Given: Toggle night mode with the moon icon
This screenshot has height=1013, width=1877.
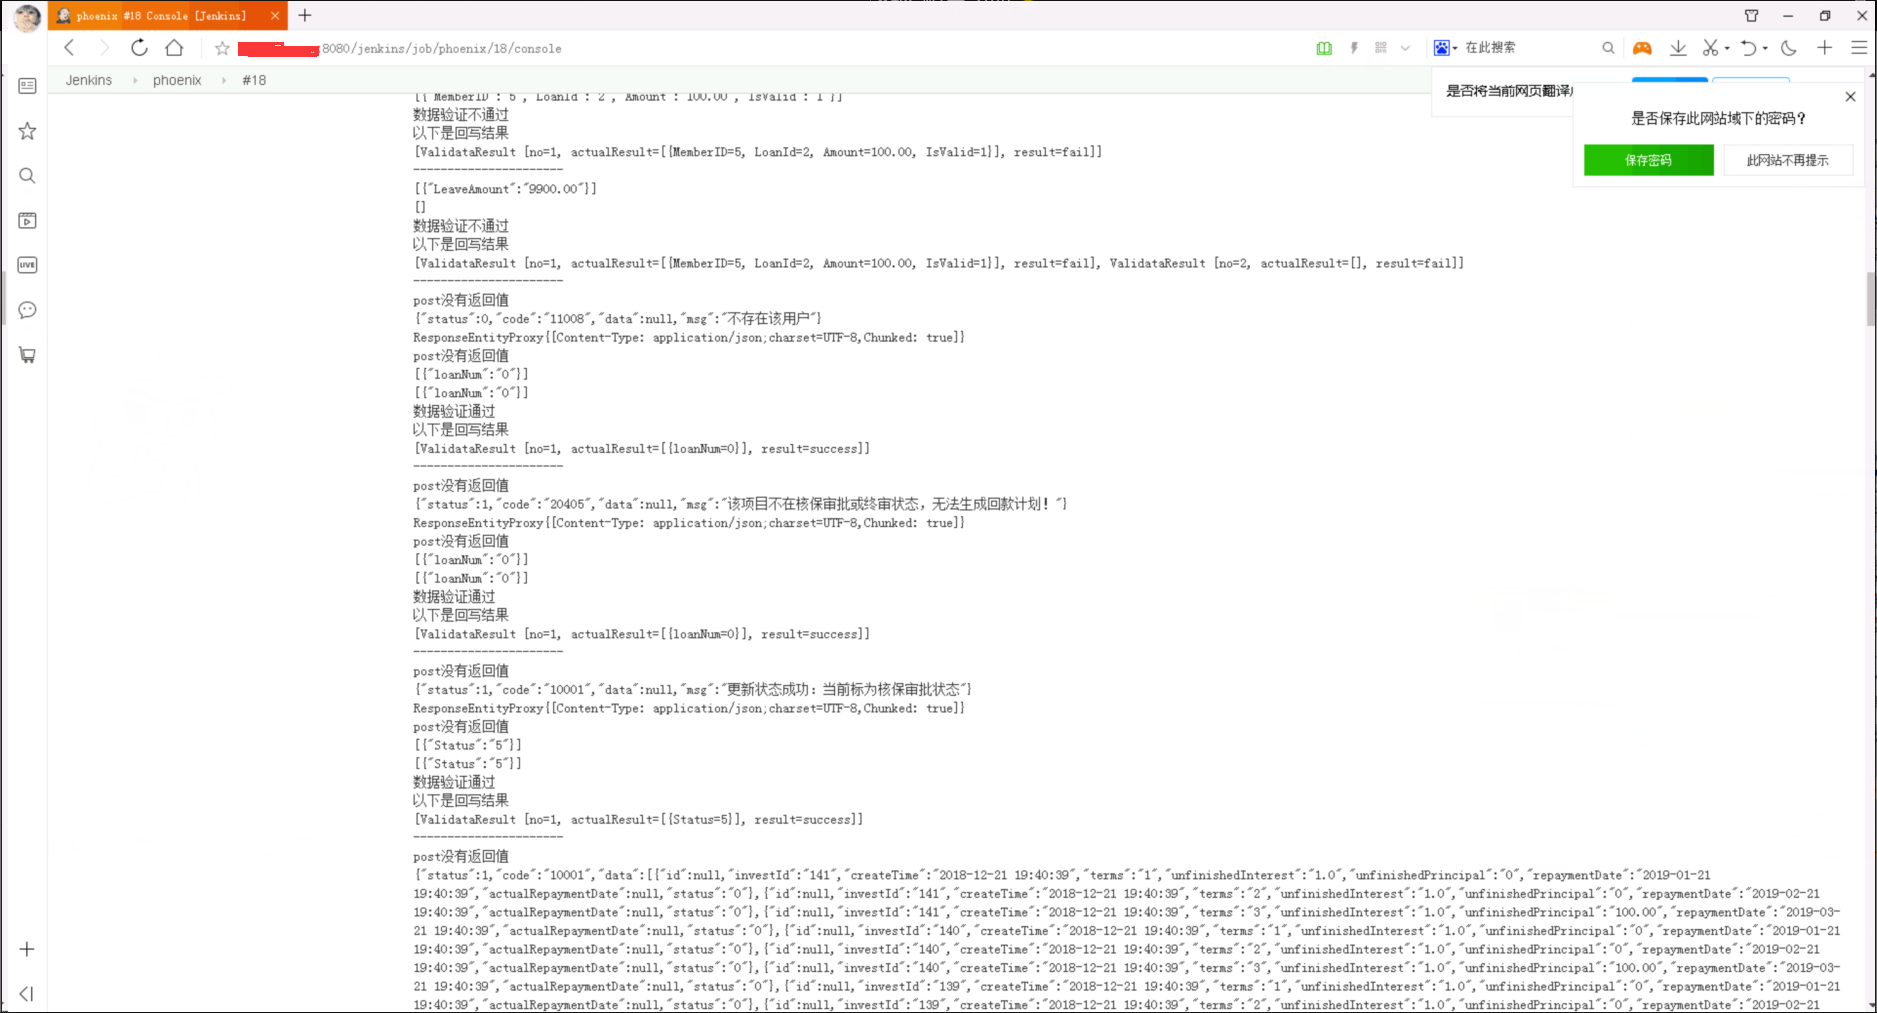Looking at the screenshot, I should point(1789,48).
